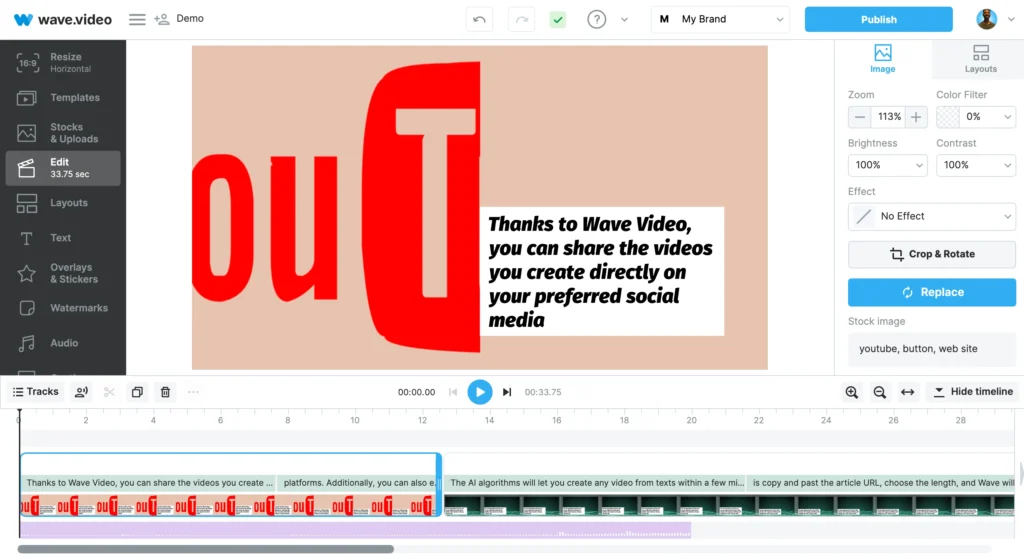Open the No Effect dropdown
The height and width of the screenshot is (559, 1024).
(x=932, y=216)
